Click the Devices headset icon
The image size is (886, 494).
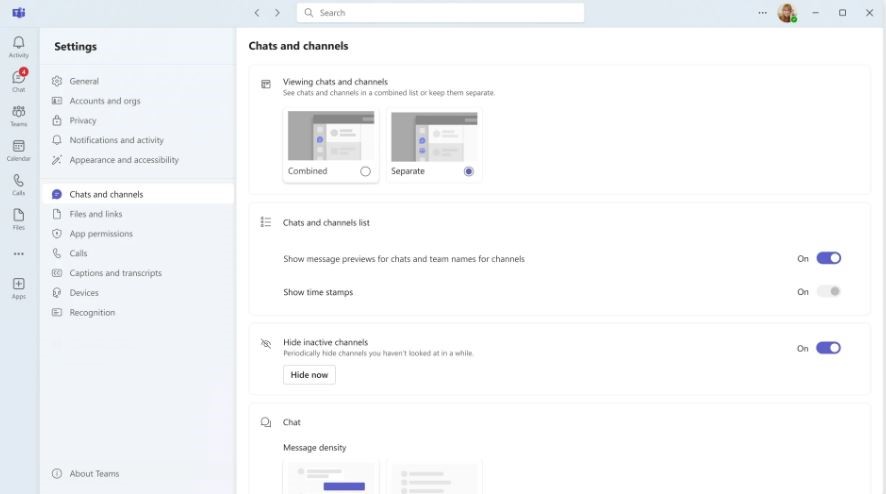[x=57, y=293]
